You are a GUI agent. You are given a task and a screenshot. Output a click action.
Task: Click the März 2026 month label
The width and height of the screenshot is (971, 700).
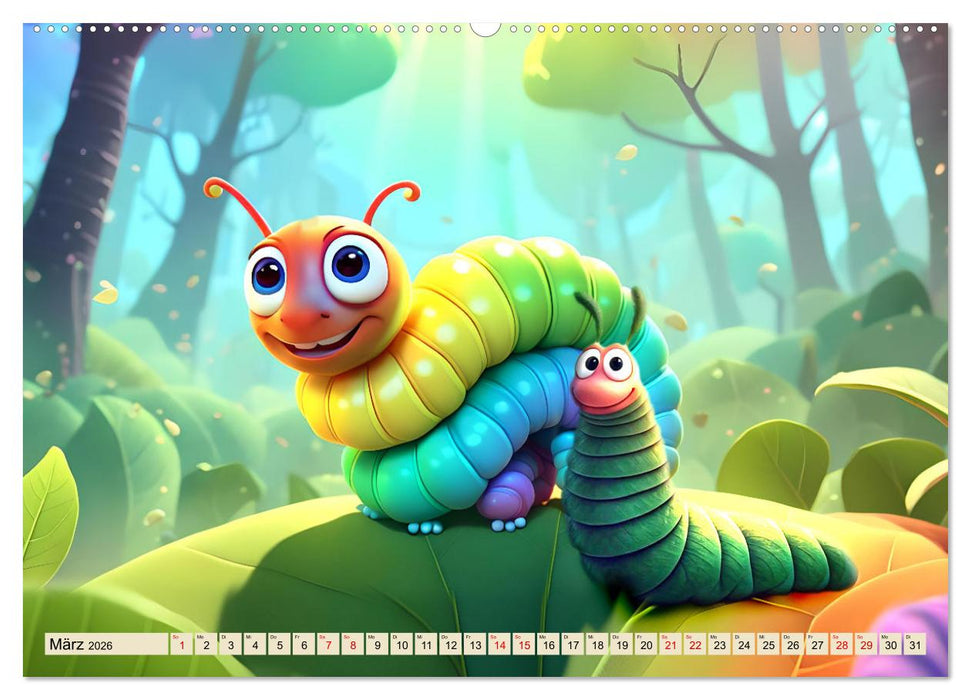pos(81,645)
